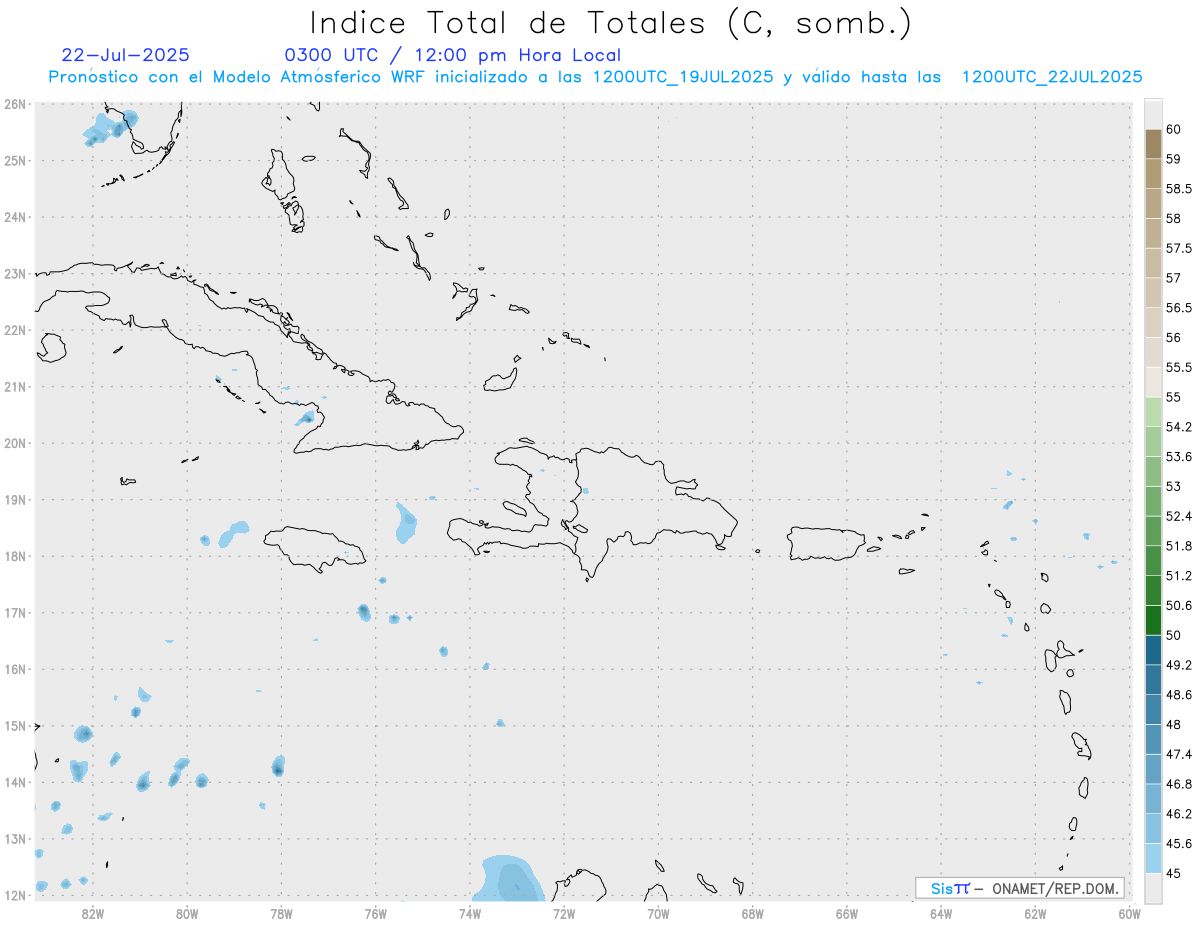This screenshot has height=927, width=1200.
Task: Click the light blue segment between 45 and 45.6
Action: (1153, 858)
